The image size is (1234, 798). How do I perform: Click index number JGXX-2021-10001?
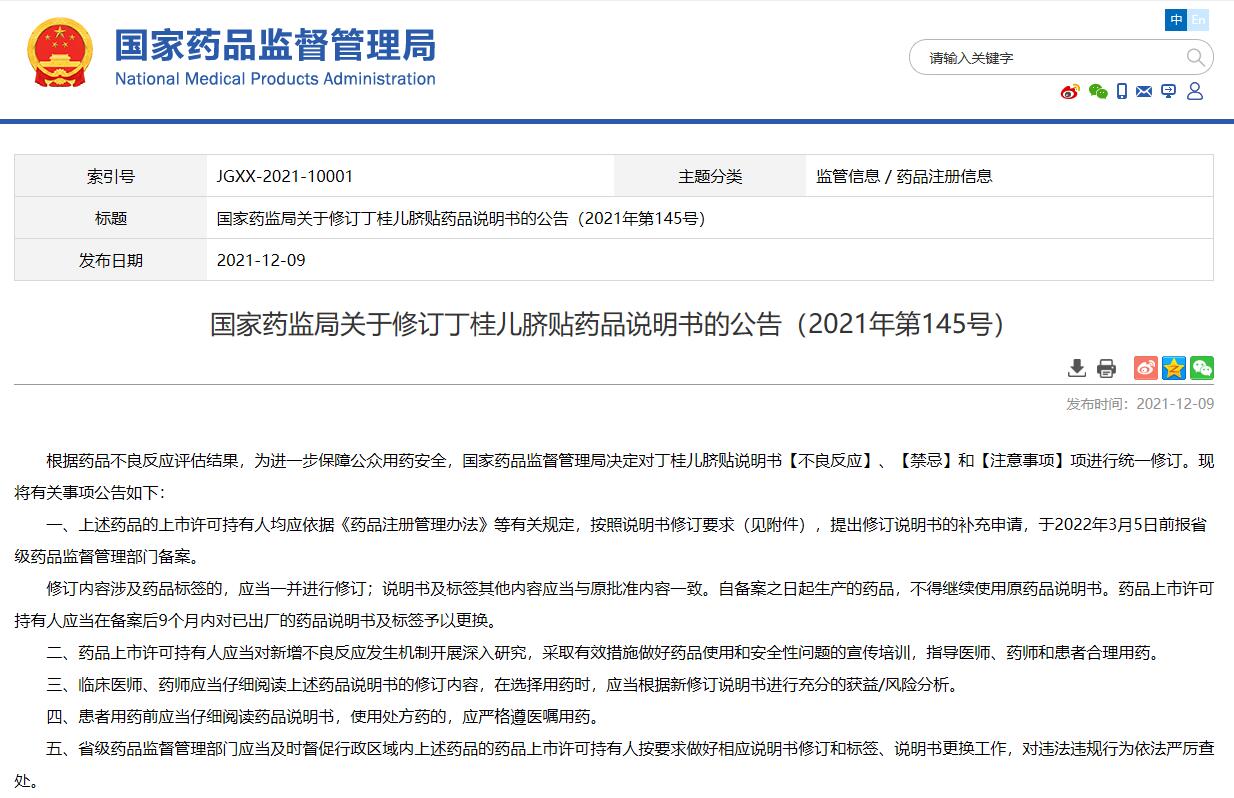point(285,177)
